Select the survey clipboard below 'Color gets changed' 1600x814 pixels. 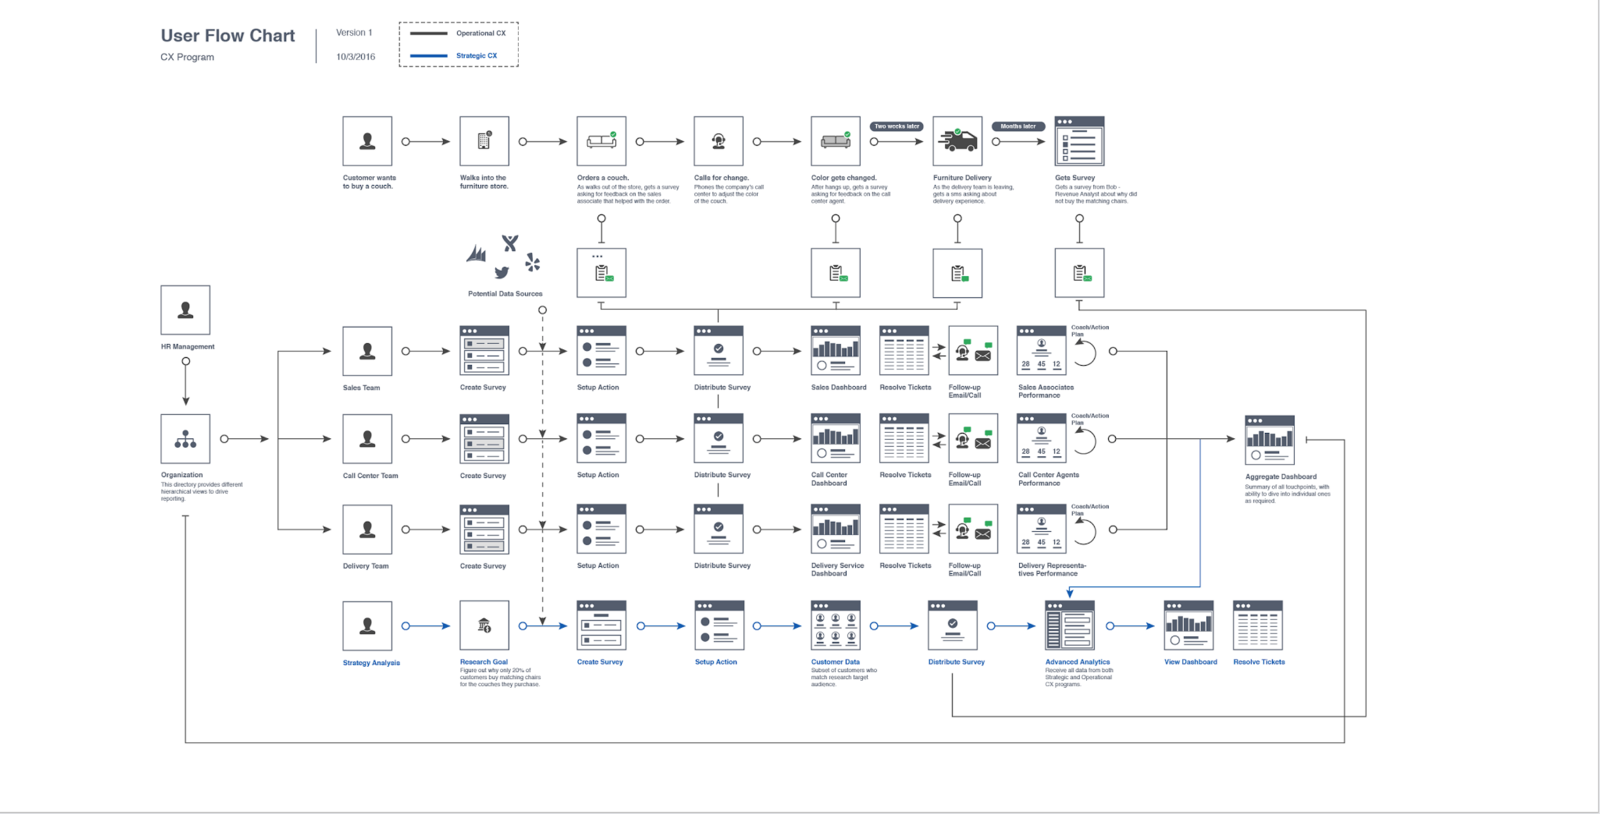[x=835, y=273]
